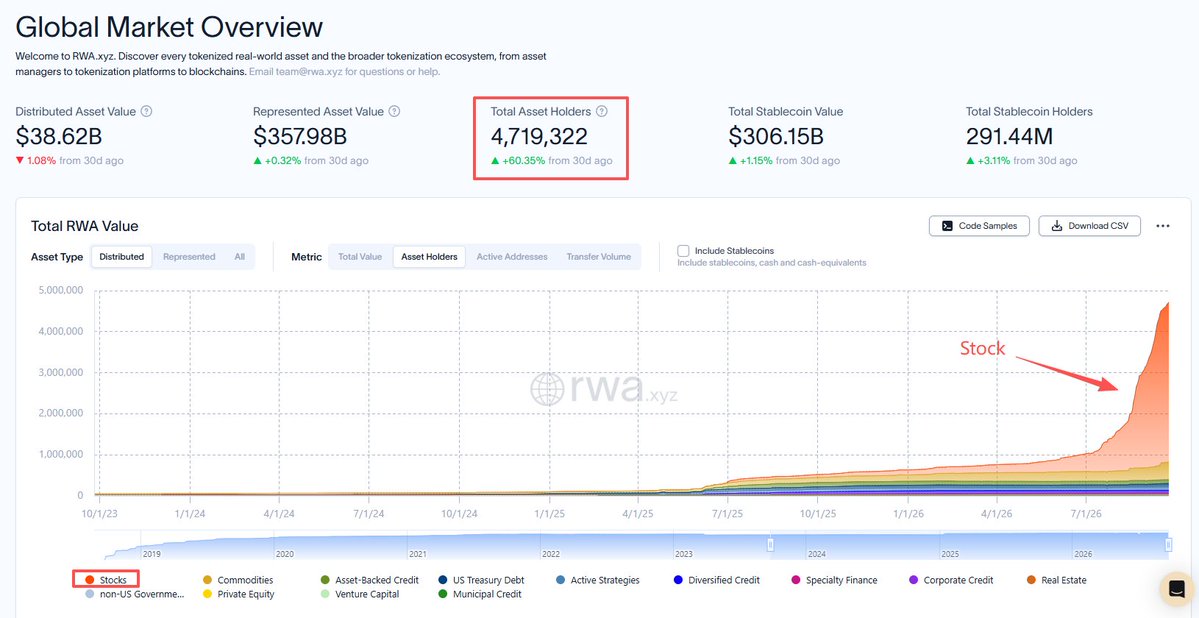Click the $306.15B Total Stablecoin Value figure
Viewport: 1199px width, 618px height.
(x=775, y=136)
